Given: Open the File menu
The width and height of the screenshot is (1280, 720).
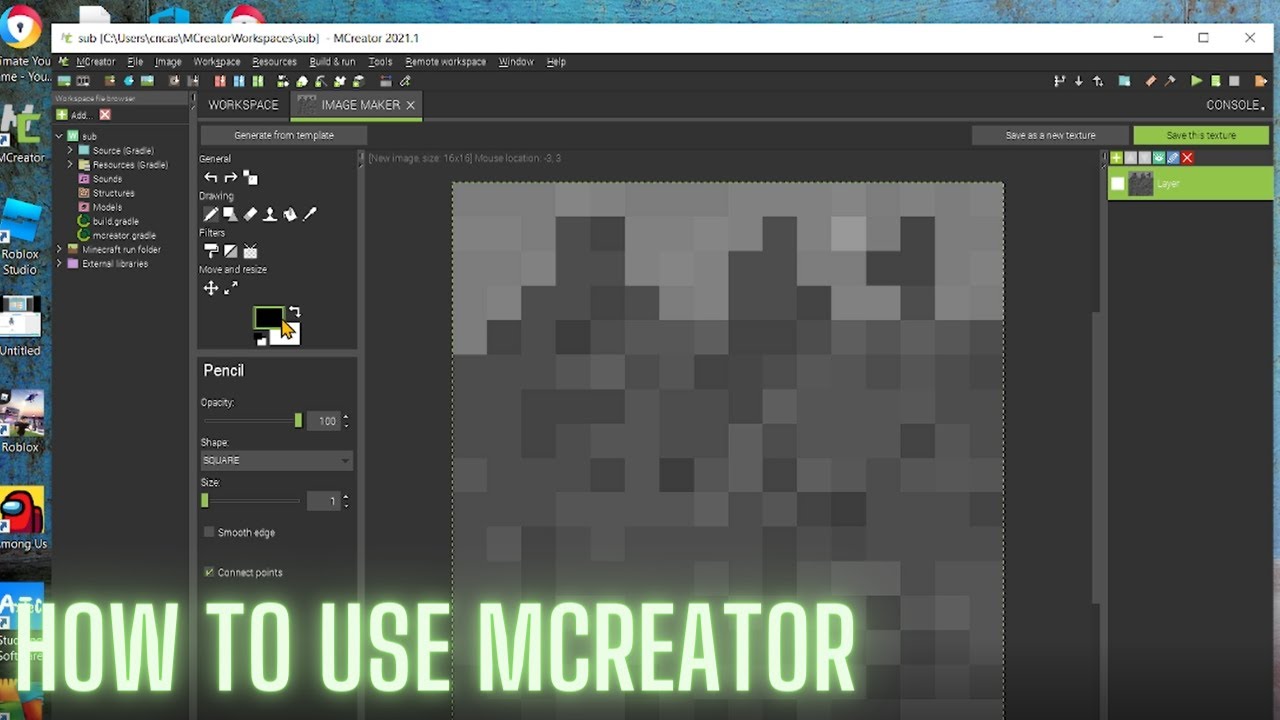Looking at the screenshot, I should [x=135, y=62].
